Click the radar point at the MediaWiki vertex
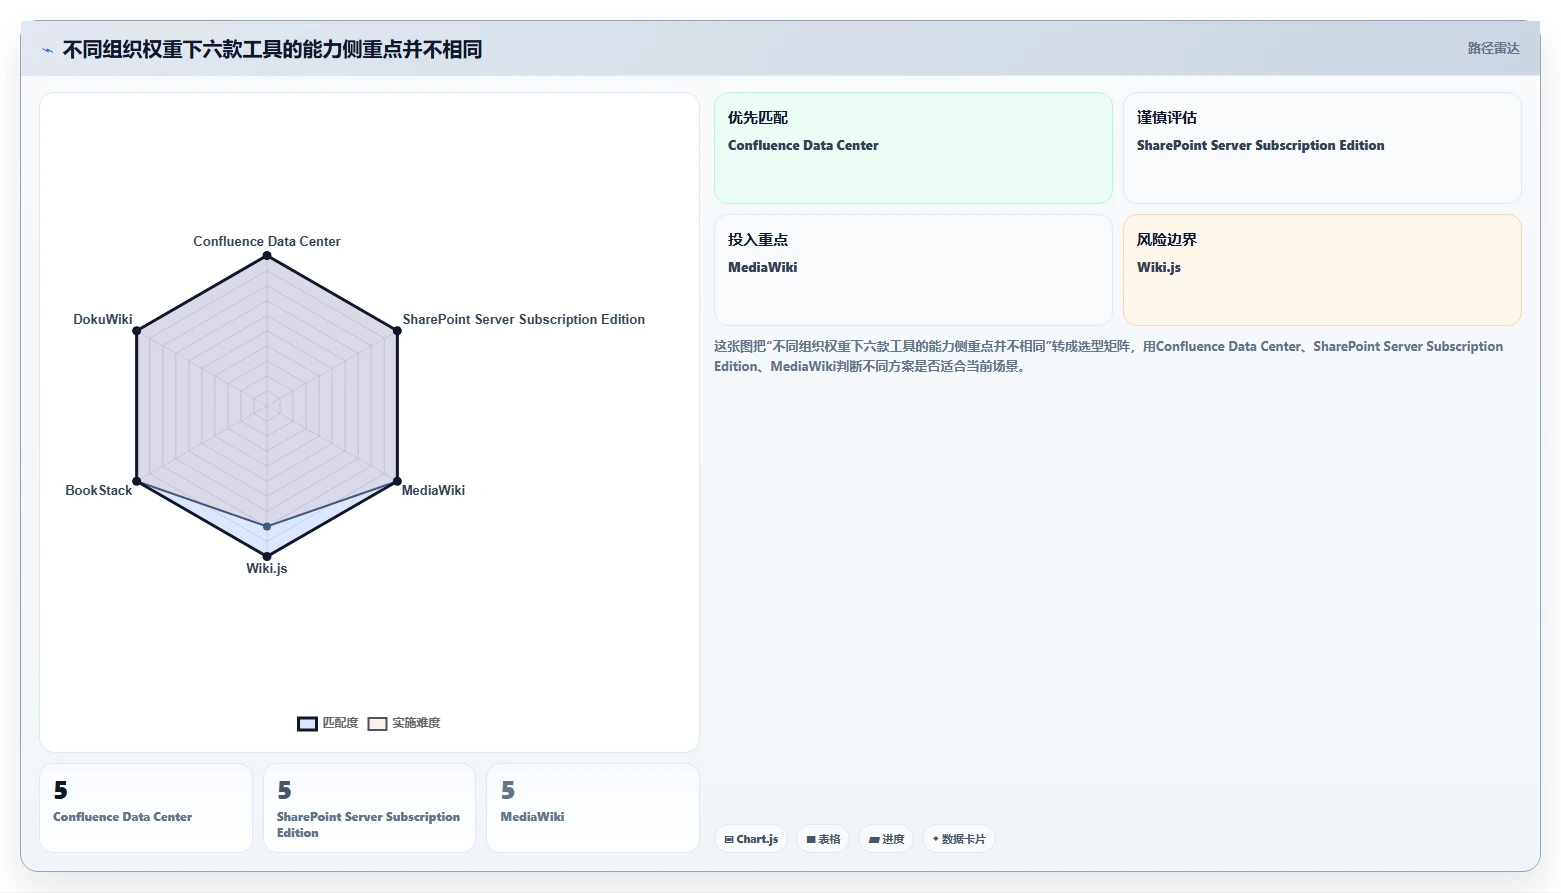Screen dimensions: 1561x893 coord(397,481)
